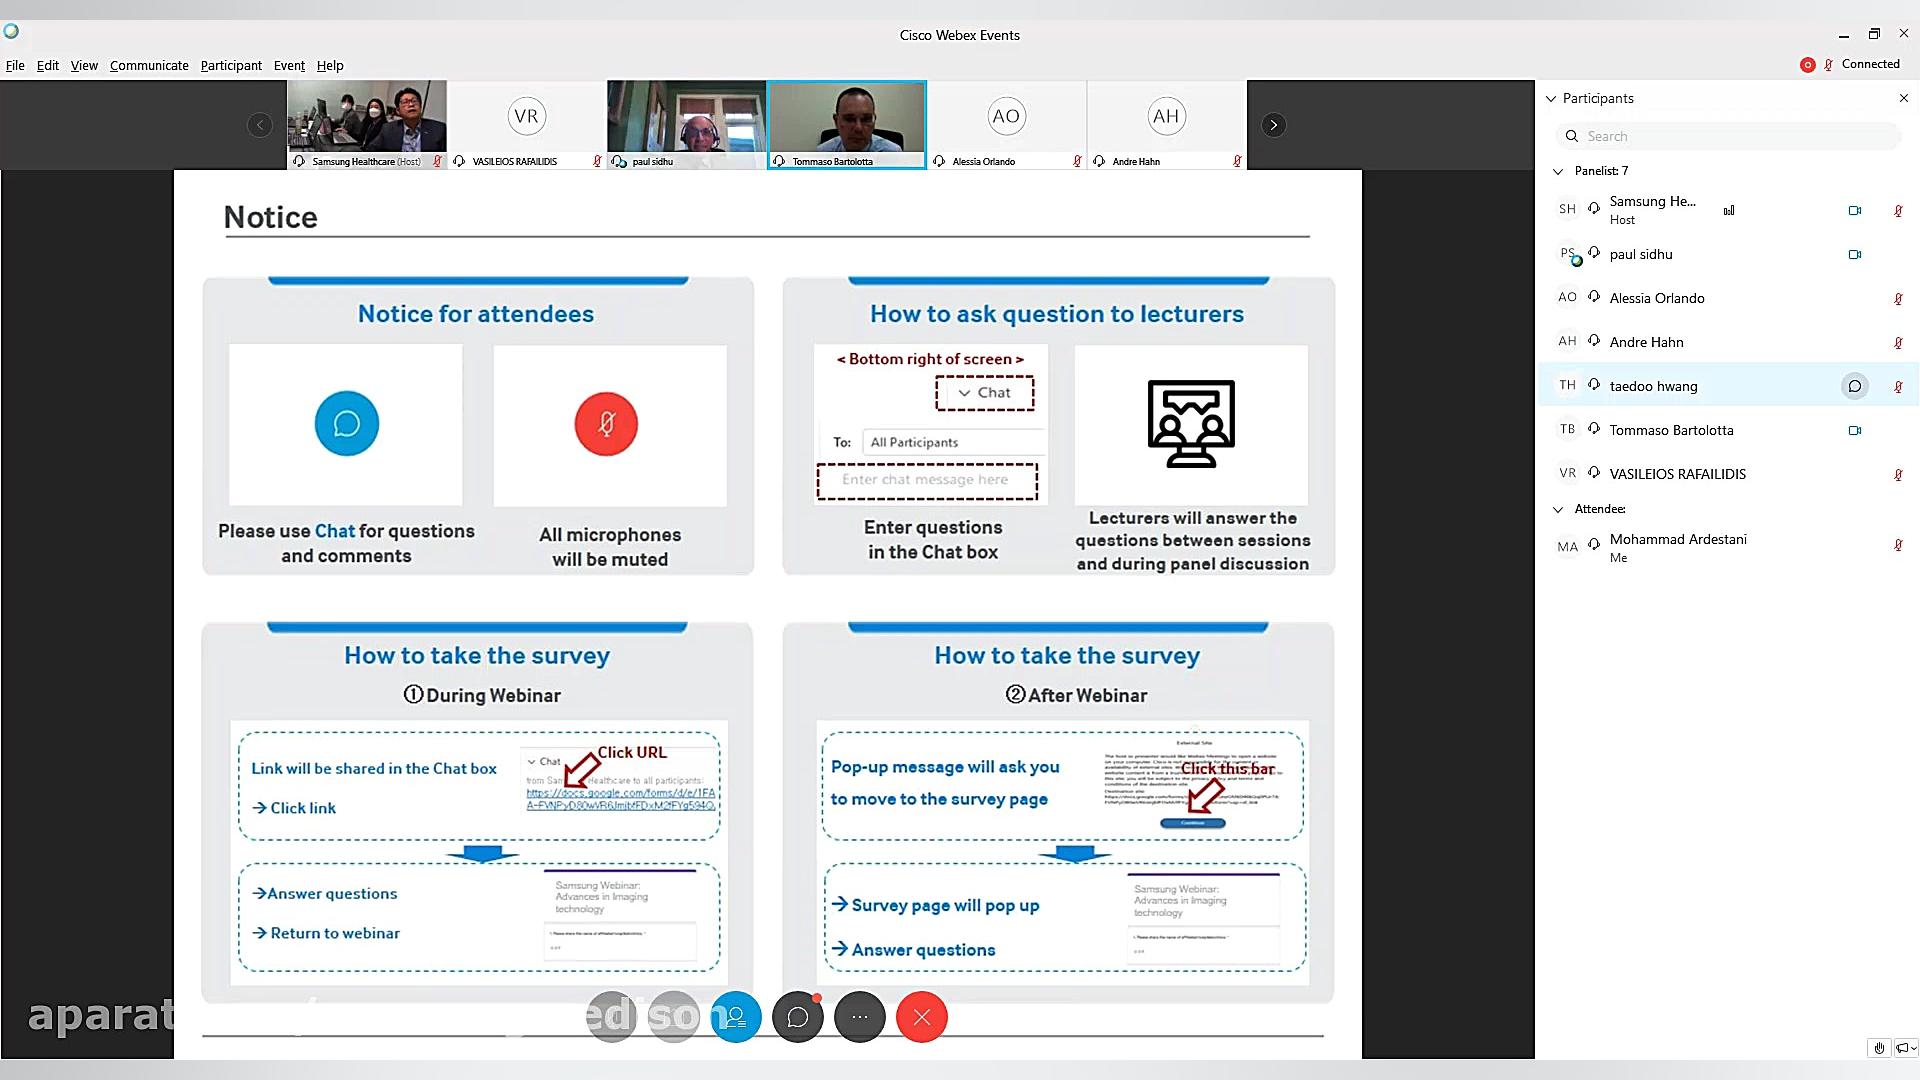Select Andre Hahn AH video tile
1920x1080 pixels.
(x=1167, y=125)
